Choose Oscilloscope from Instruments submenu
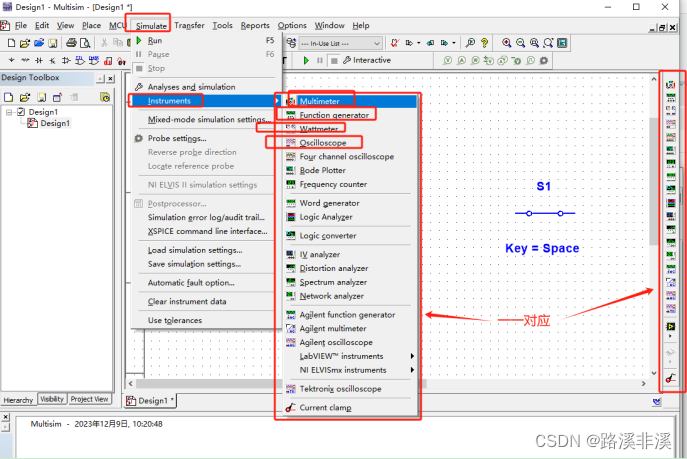 (350, 143)
